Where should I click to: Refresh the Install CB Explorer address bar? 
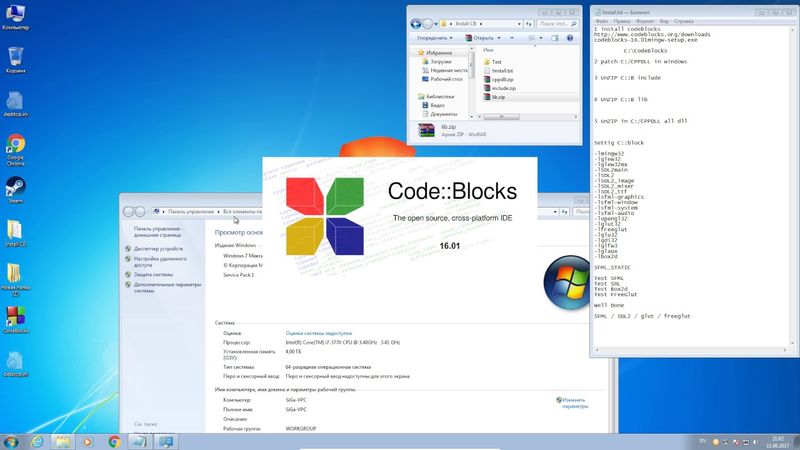[x=529, y=23]
